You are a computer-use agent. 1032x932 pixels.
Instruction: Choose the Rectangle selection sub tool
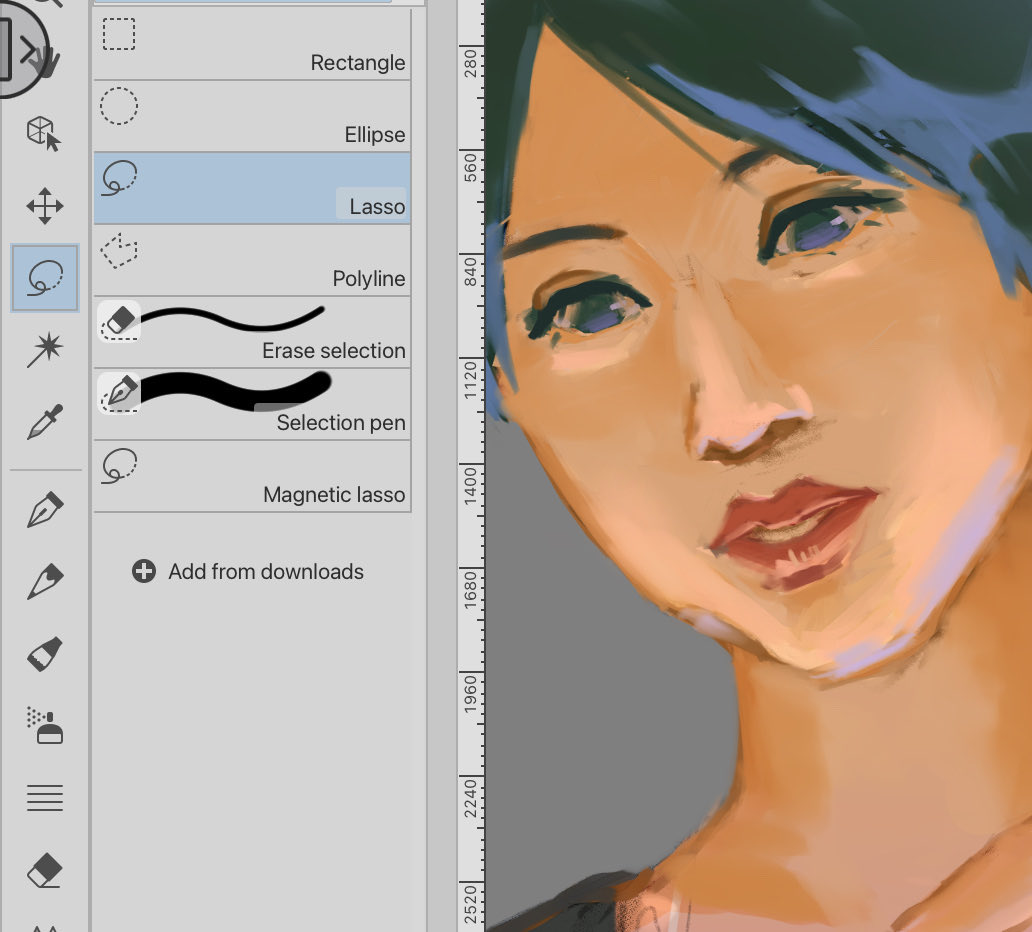click(x=252, y=44)
